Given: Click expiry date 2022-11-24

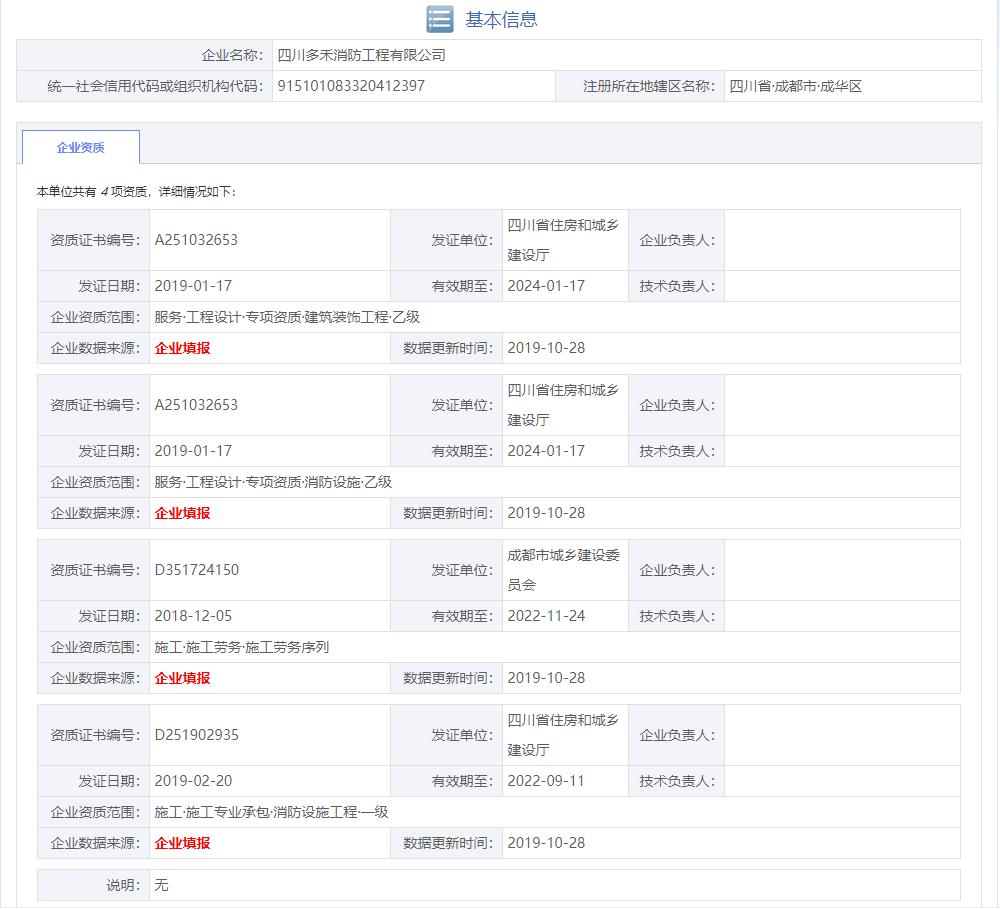Looking at the screenshot, I should [x=546, y=616].
